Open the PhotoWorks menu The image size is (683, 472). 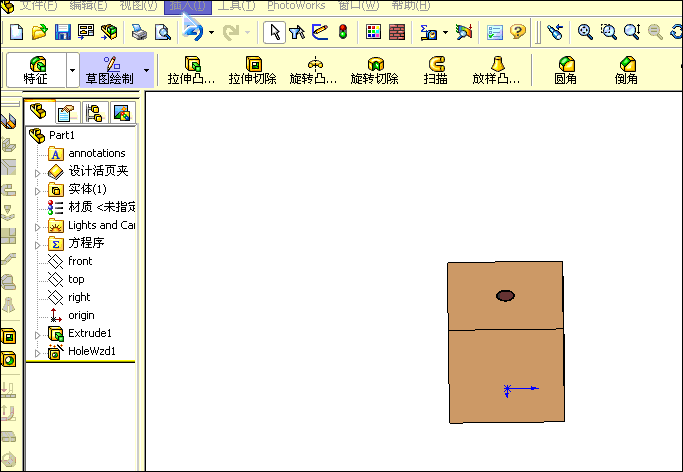[x=296, y=6]
